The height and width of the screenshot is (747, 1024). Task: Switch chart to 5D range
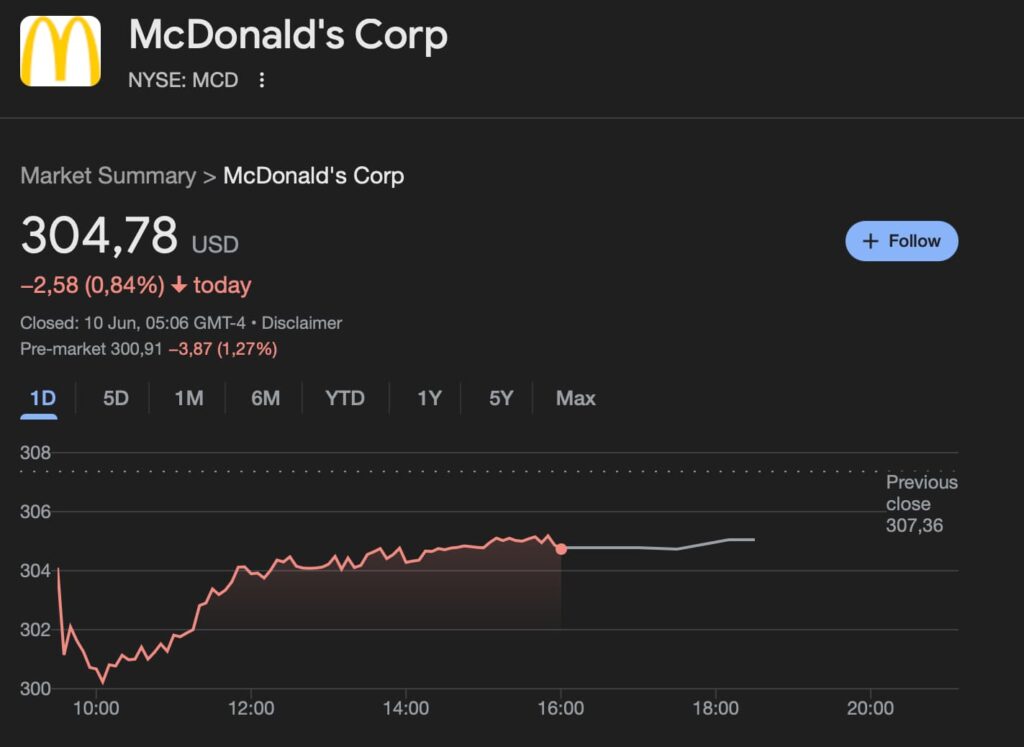[x=116, y=398]
